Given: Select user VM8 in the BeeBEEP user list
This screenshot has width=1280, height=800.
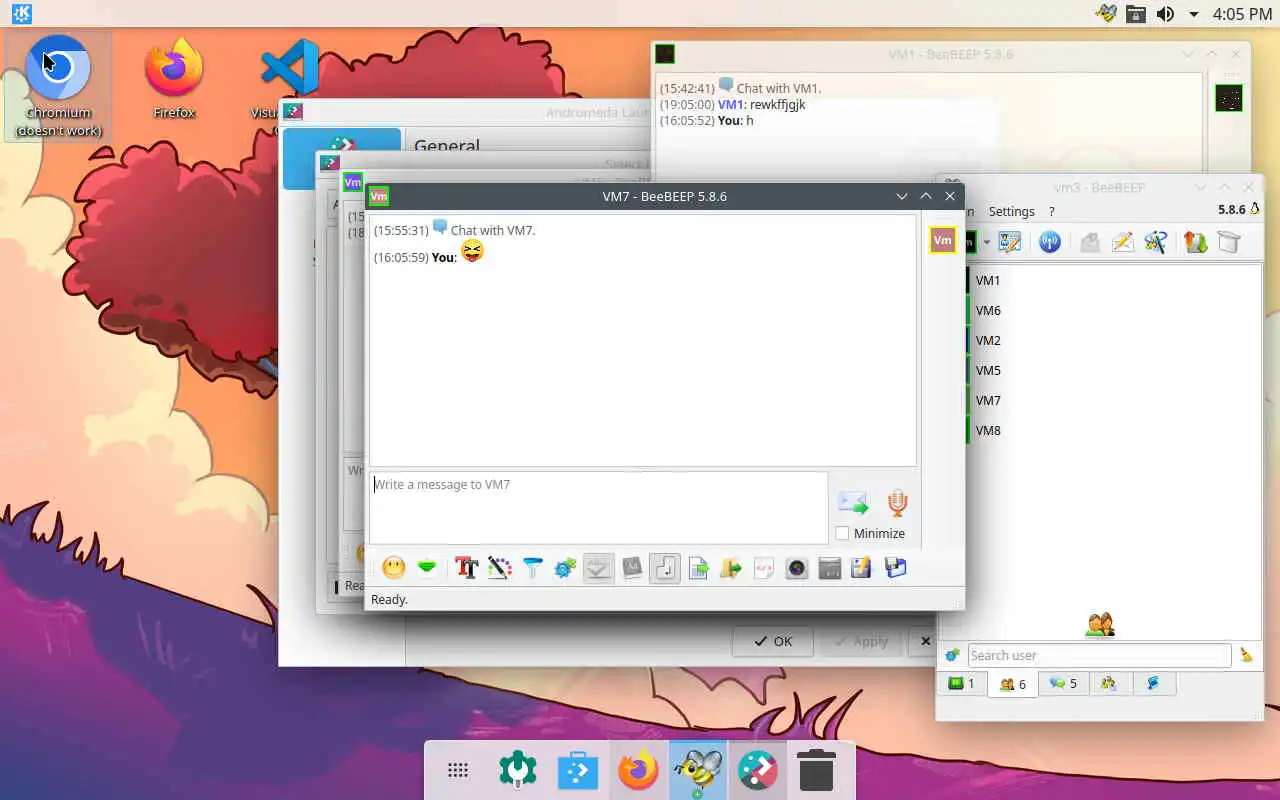Looking at the screenshot, I should click(x=1113, y=430).
